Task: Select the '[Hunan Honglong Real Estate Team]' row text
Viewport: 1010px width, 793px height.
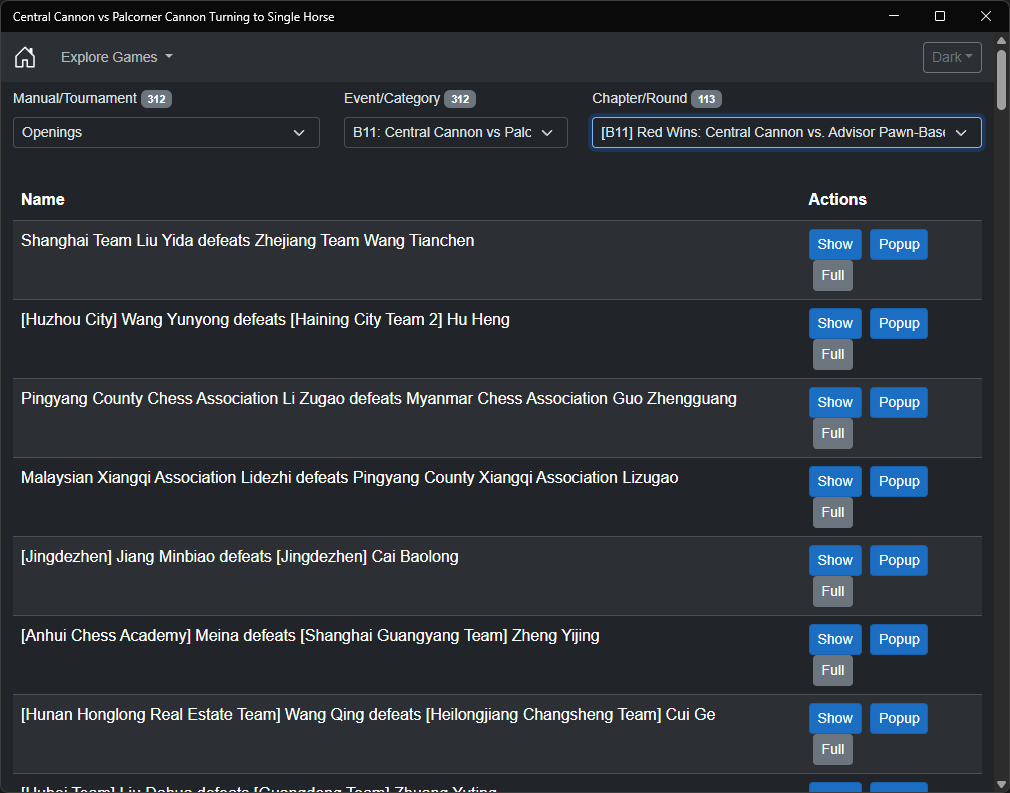Action: tap(368, 715)
